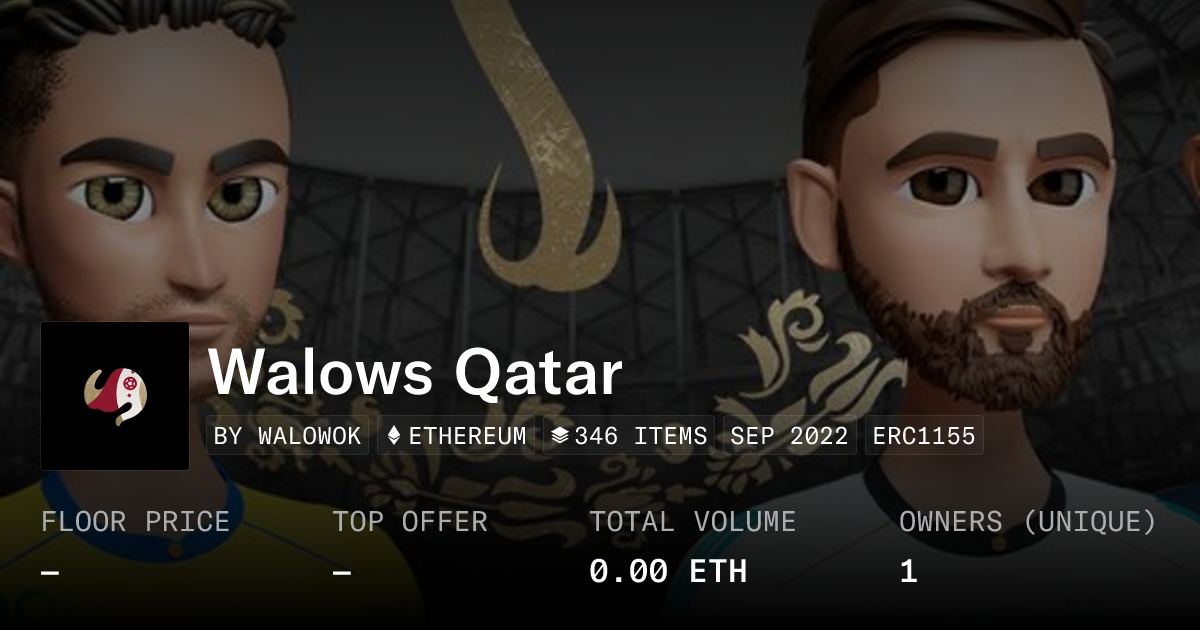Open the Walows Qatar collection title
Image resolution: width=1200 pixels, height=630 pixels.
coord(415,374)
